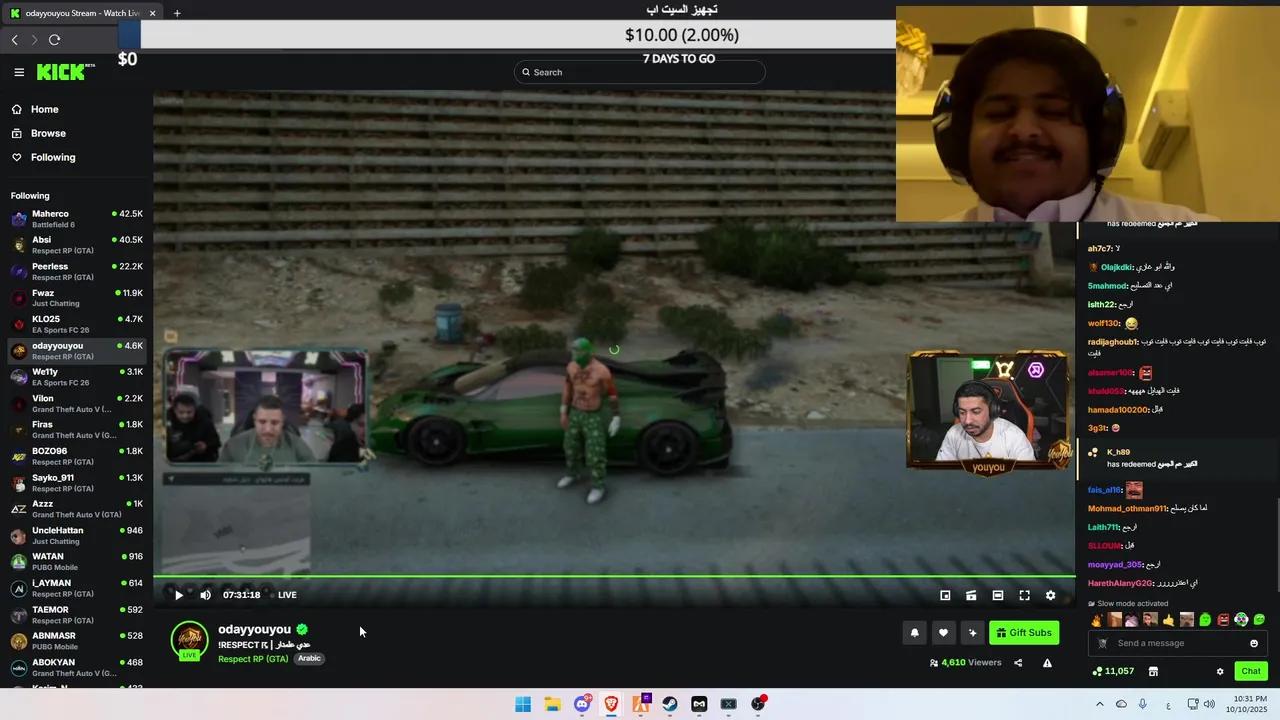The width and height of the screenshot is (1280, 720).
Task: Open BOZO96 channel in Following list
Action: (77, 456)
